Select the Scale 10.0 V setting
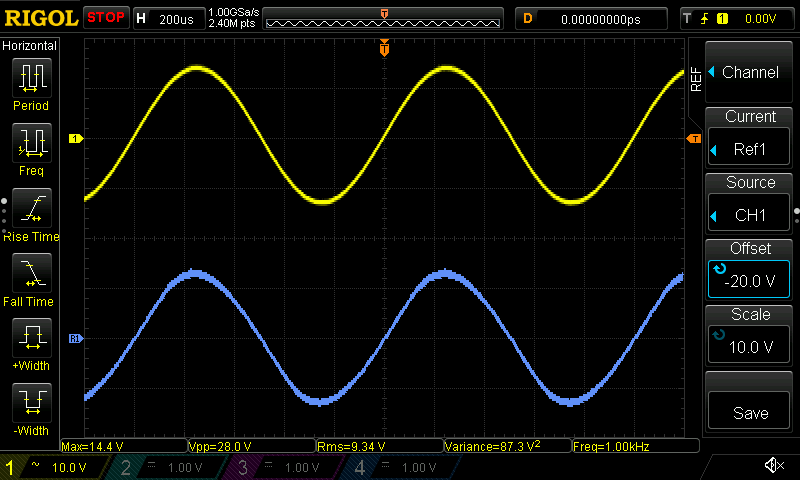The image size is (800, 480). [749, 336]
